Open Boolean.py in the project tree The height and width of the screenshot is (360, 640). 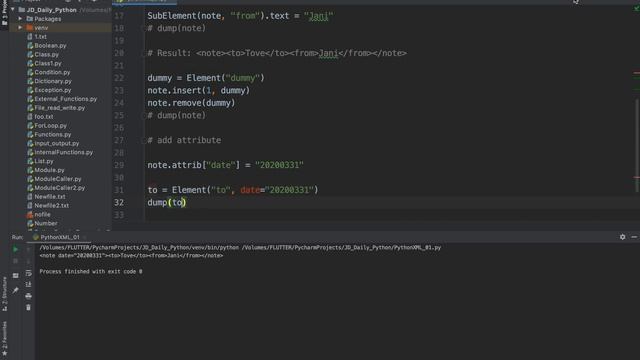47,46
